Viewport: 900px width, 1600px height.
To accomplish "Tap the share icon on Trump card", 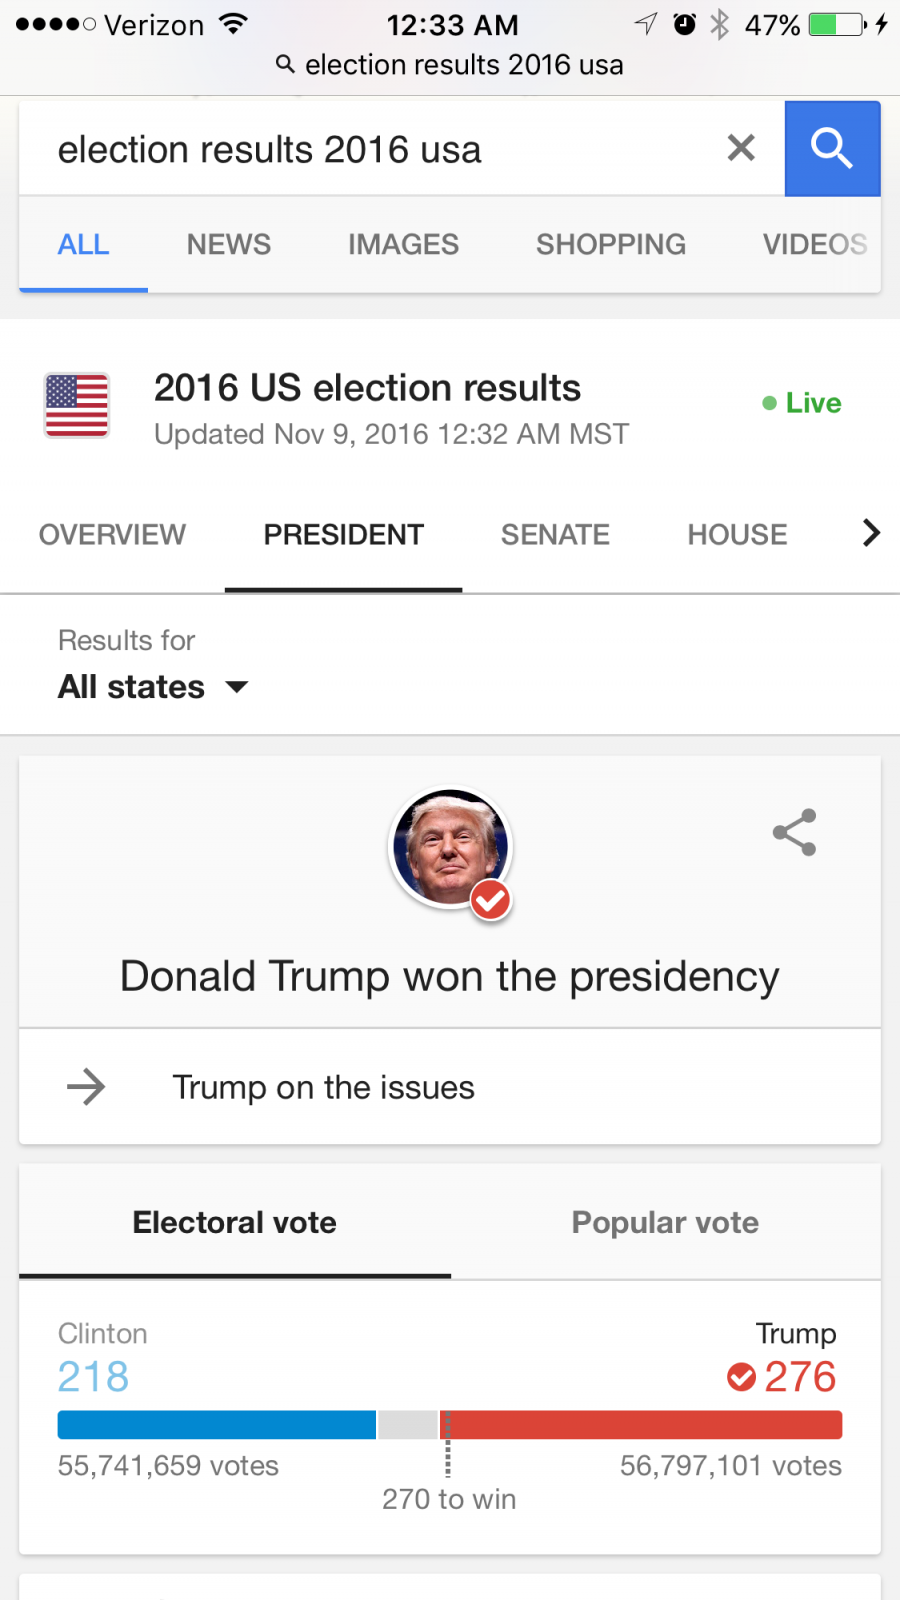I will click(x=795, y=832).
